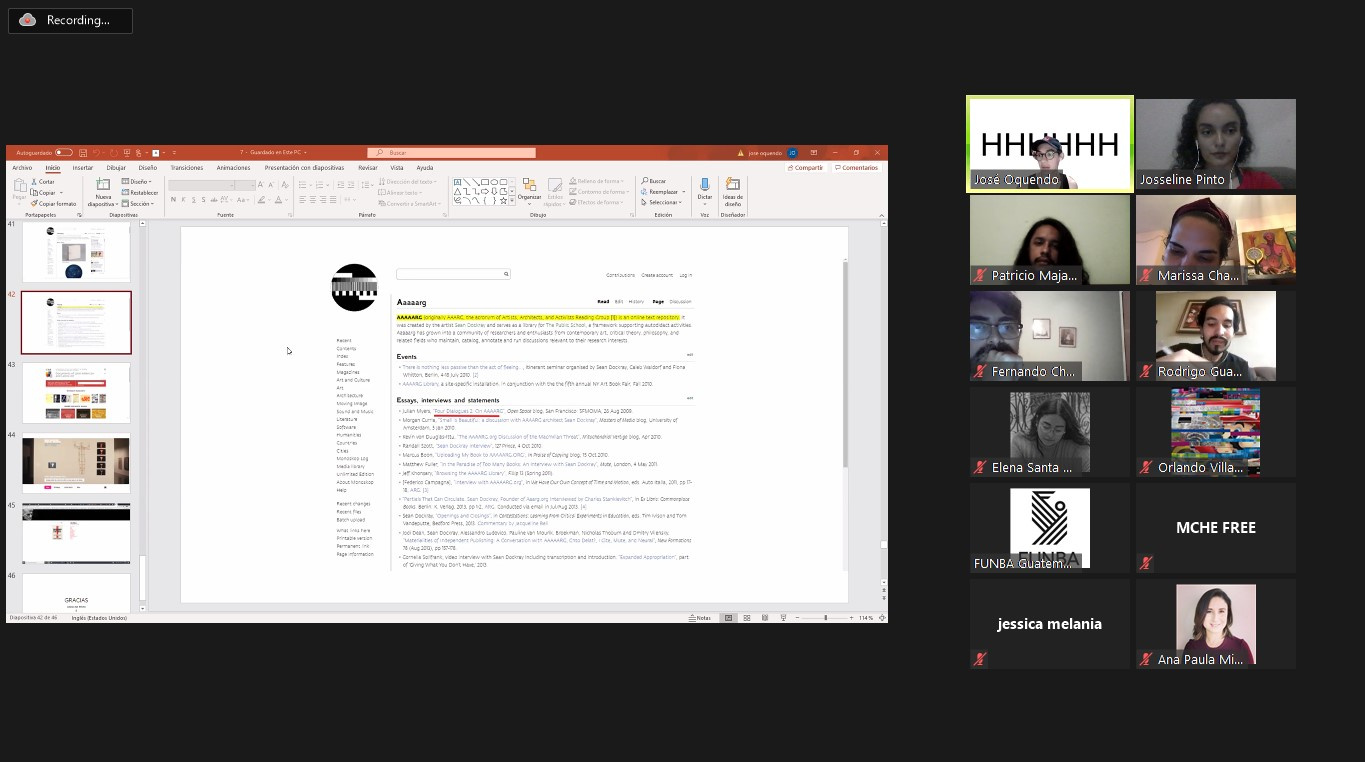Viewport: 1365px width, 762px height.
Task: Click align text left icon
Action: [x=302, y=200]
